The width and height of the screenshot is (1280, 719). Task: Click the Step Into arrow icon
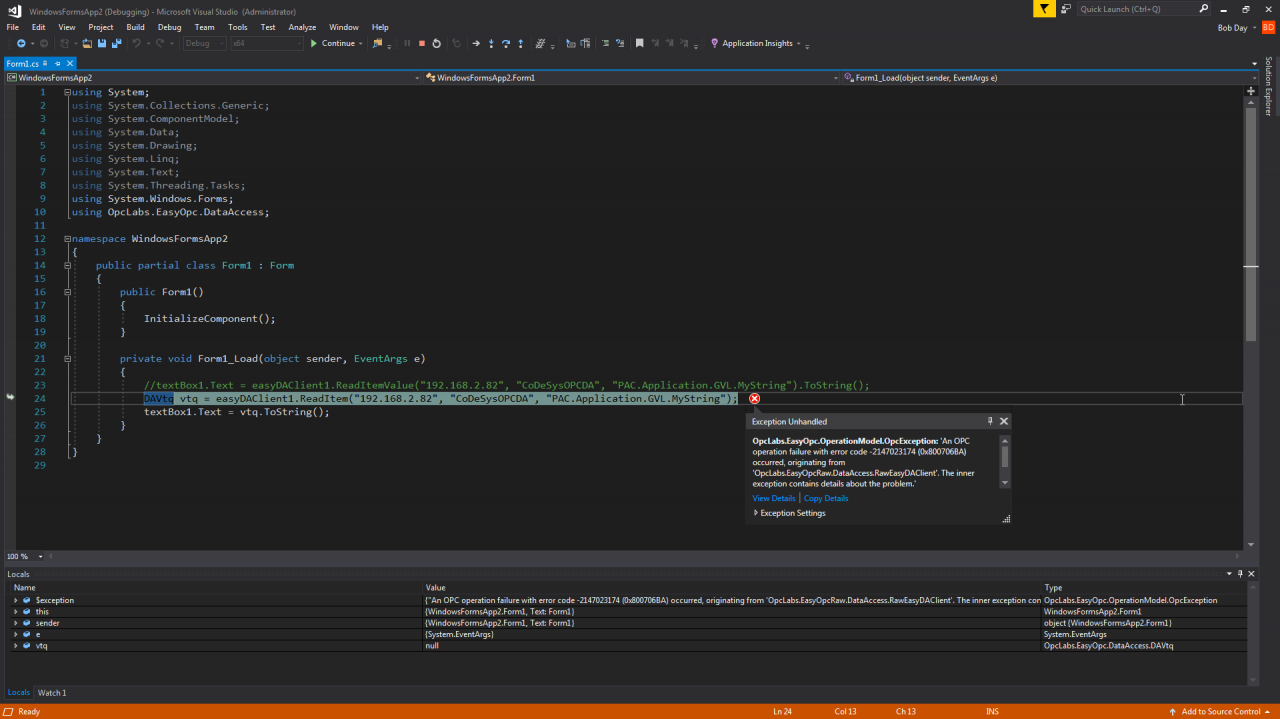(491, 44)
